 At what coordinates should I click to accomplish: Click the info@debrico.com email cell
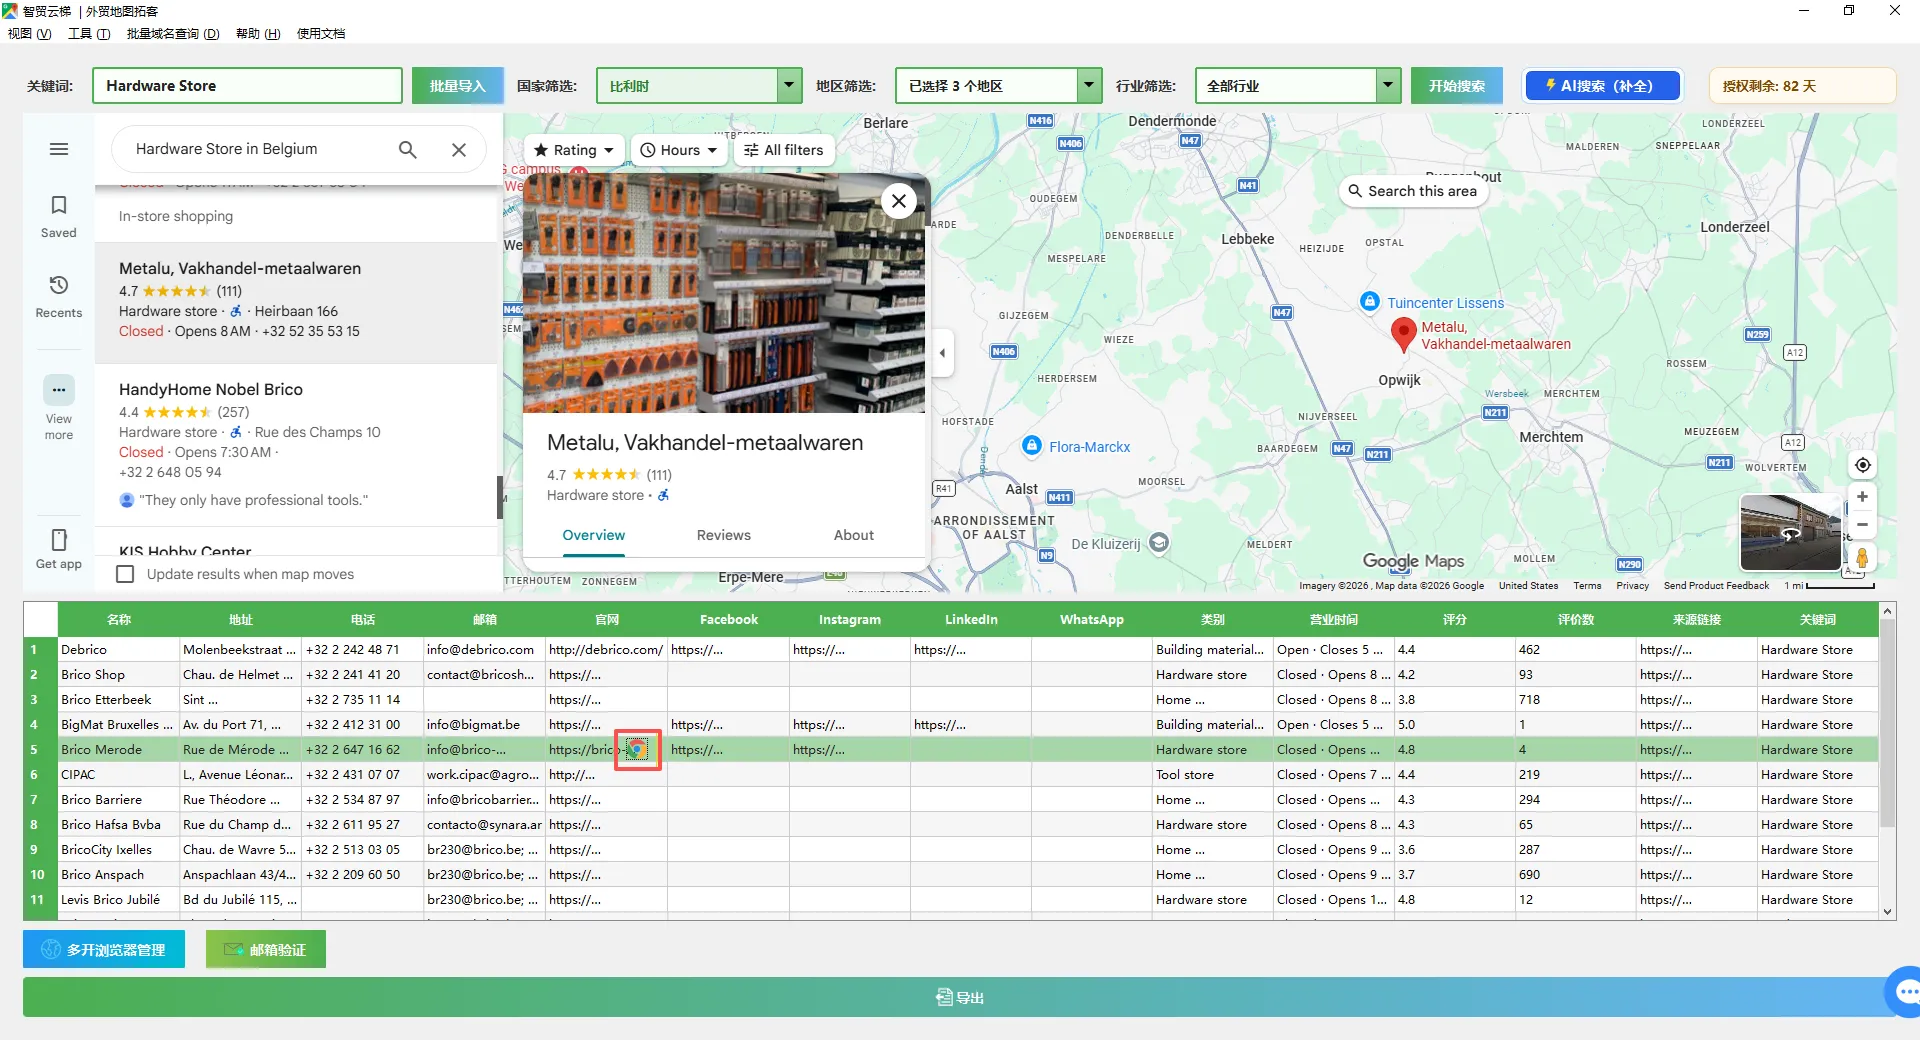(x=484, y=649)
